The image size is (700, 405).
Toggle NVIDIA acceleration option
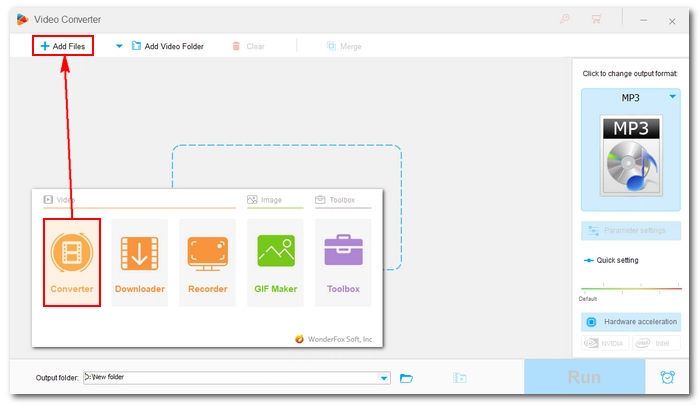click(x=605, y=343)
